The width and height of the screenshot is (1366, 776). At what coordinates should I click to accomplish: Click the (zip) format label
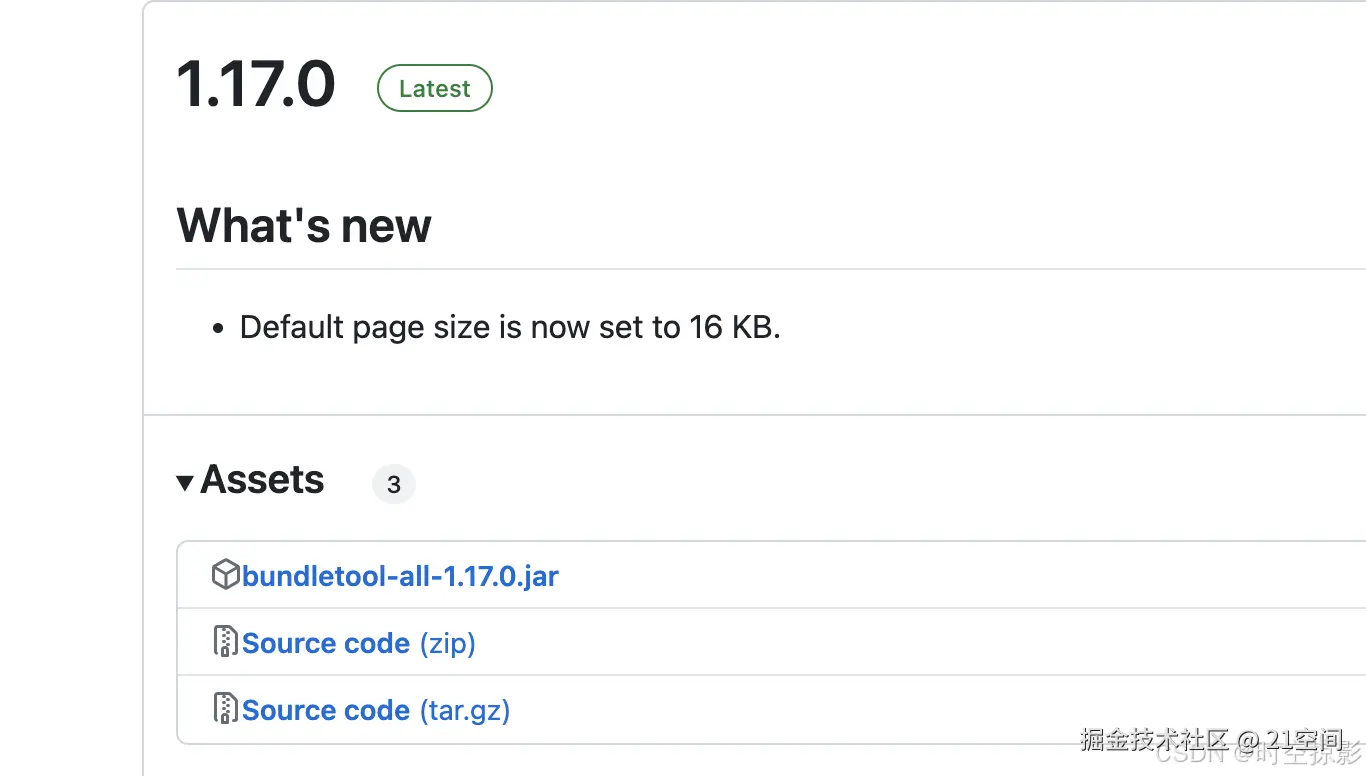tap(447, 643)
